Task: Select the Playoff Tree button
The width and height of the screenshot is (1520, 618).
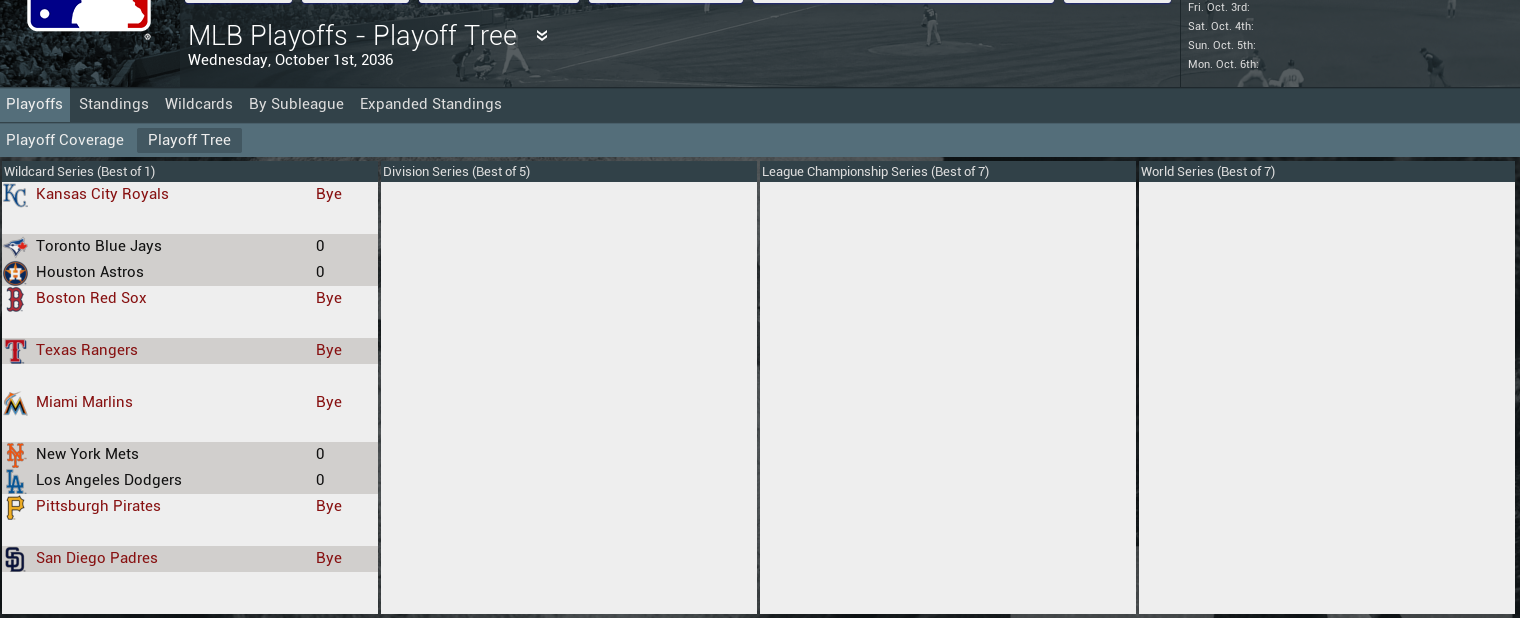Action: (189, 140)
